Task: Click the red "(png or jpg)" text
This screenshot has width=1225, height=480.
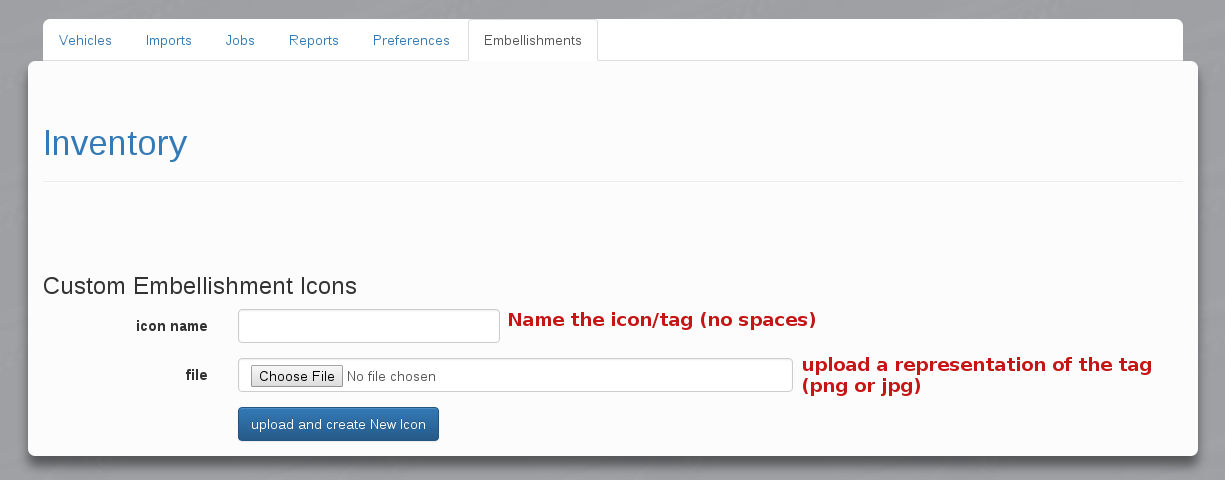Action: [861, 386]
